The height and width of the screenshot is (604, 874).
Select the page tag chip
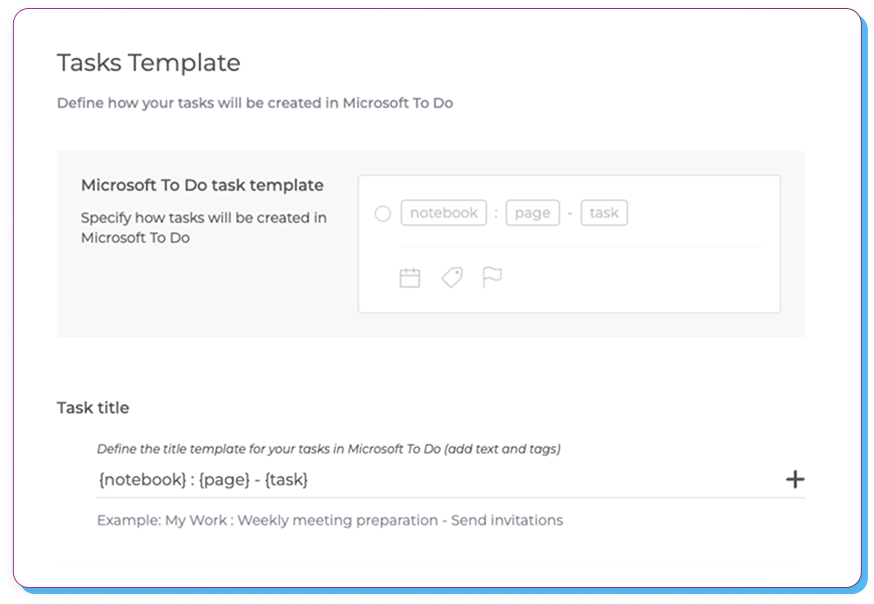(x=532, y=213)
